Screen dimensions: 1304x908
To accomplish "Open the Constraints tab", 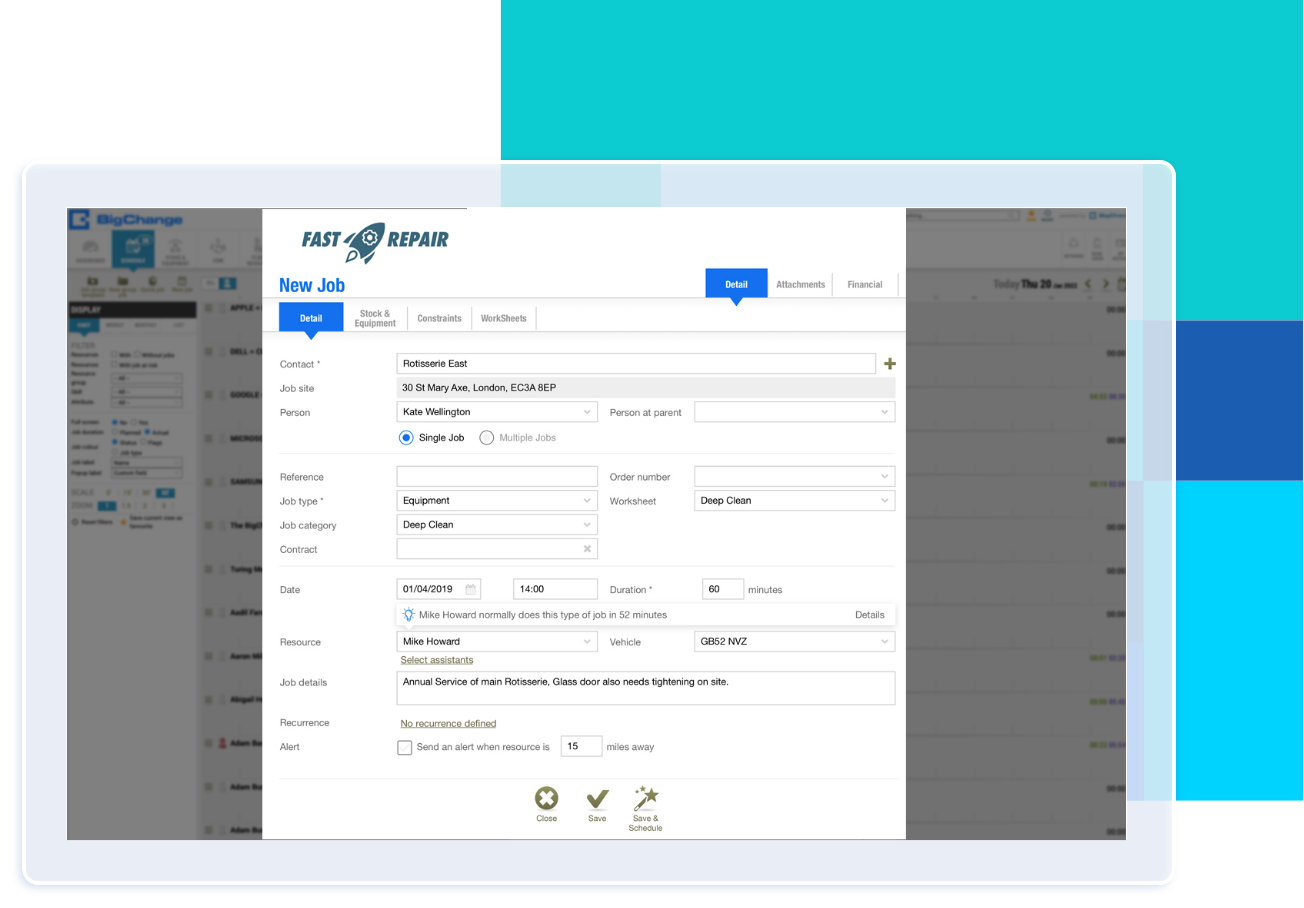I will (439, 318).
